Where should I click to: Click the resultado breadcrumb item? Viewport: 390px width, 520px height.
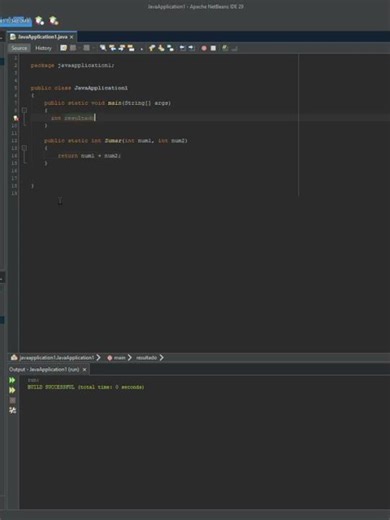pos(146,358)
